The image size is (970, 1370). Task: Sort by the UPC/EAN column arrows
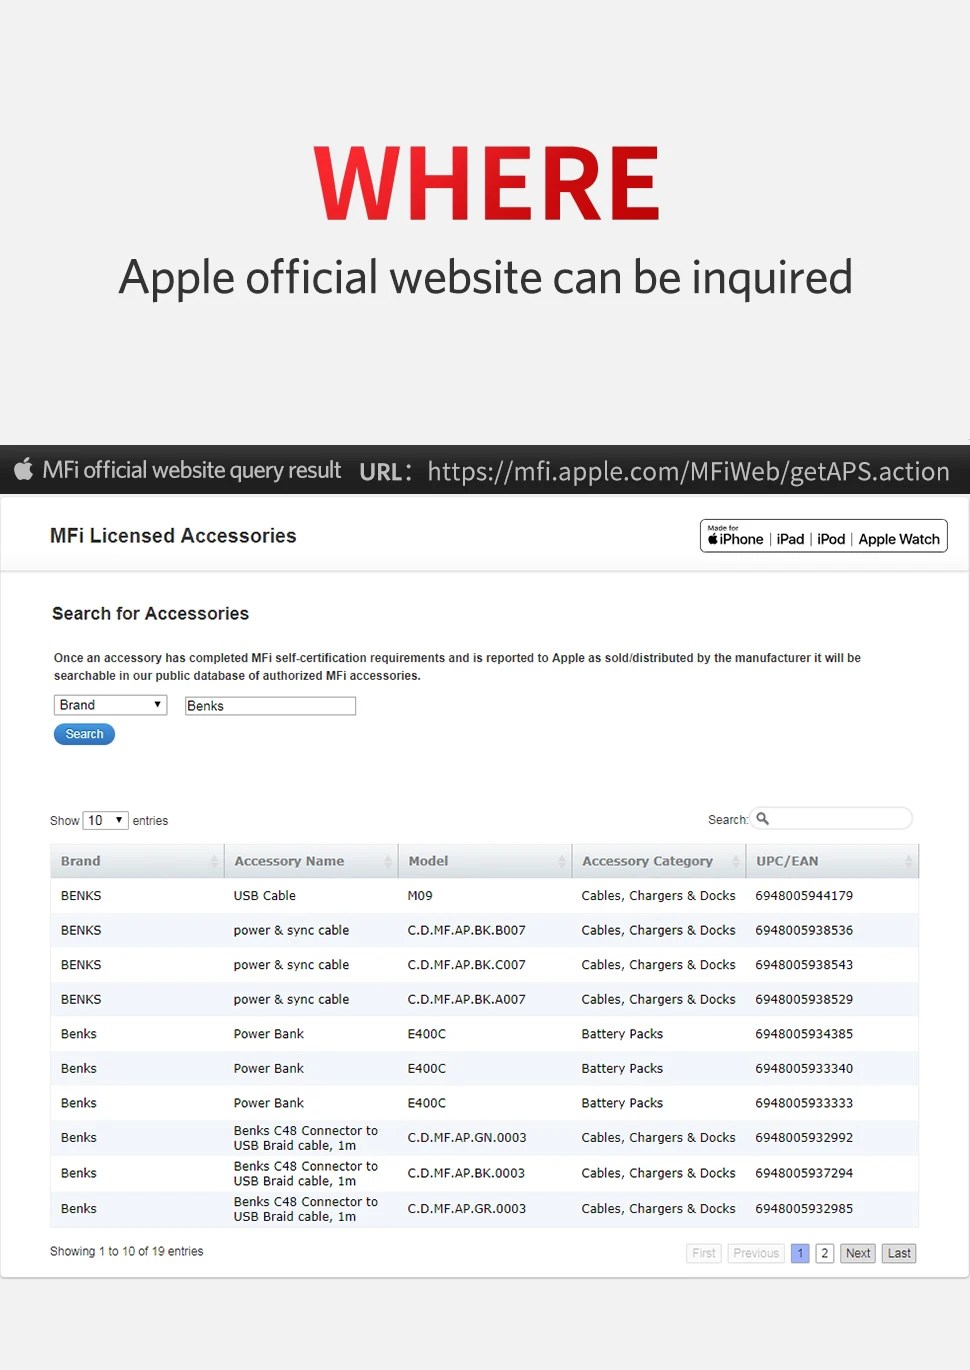point(909,861)
